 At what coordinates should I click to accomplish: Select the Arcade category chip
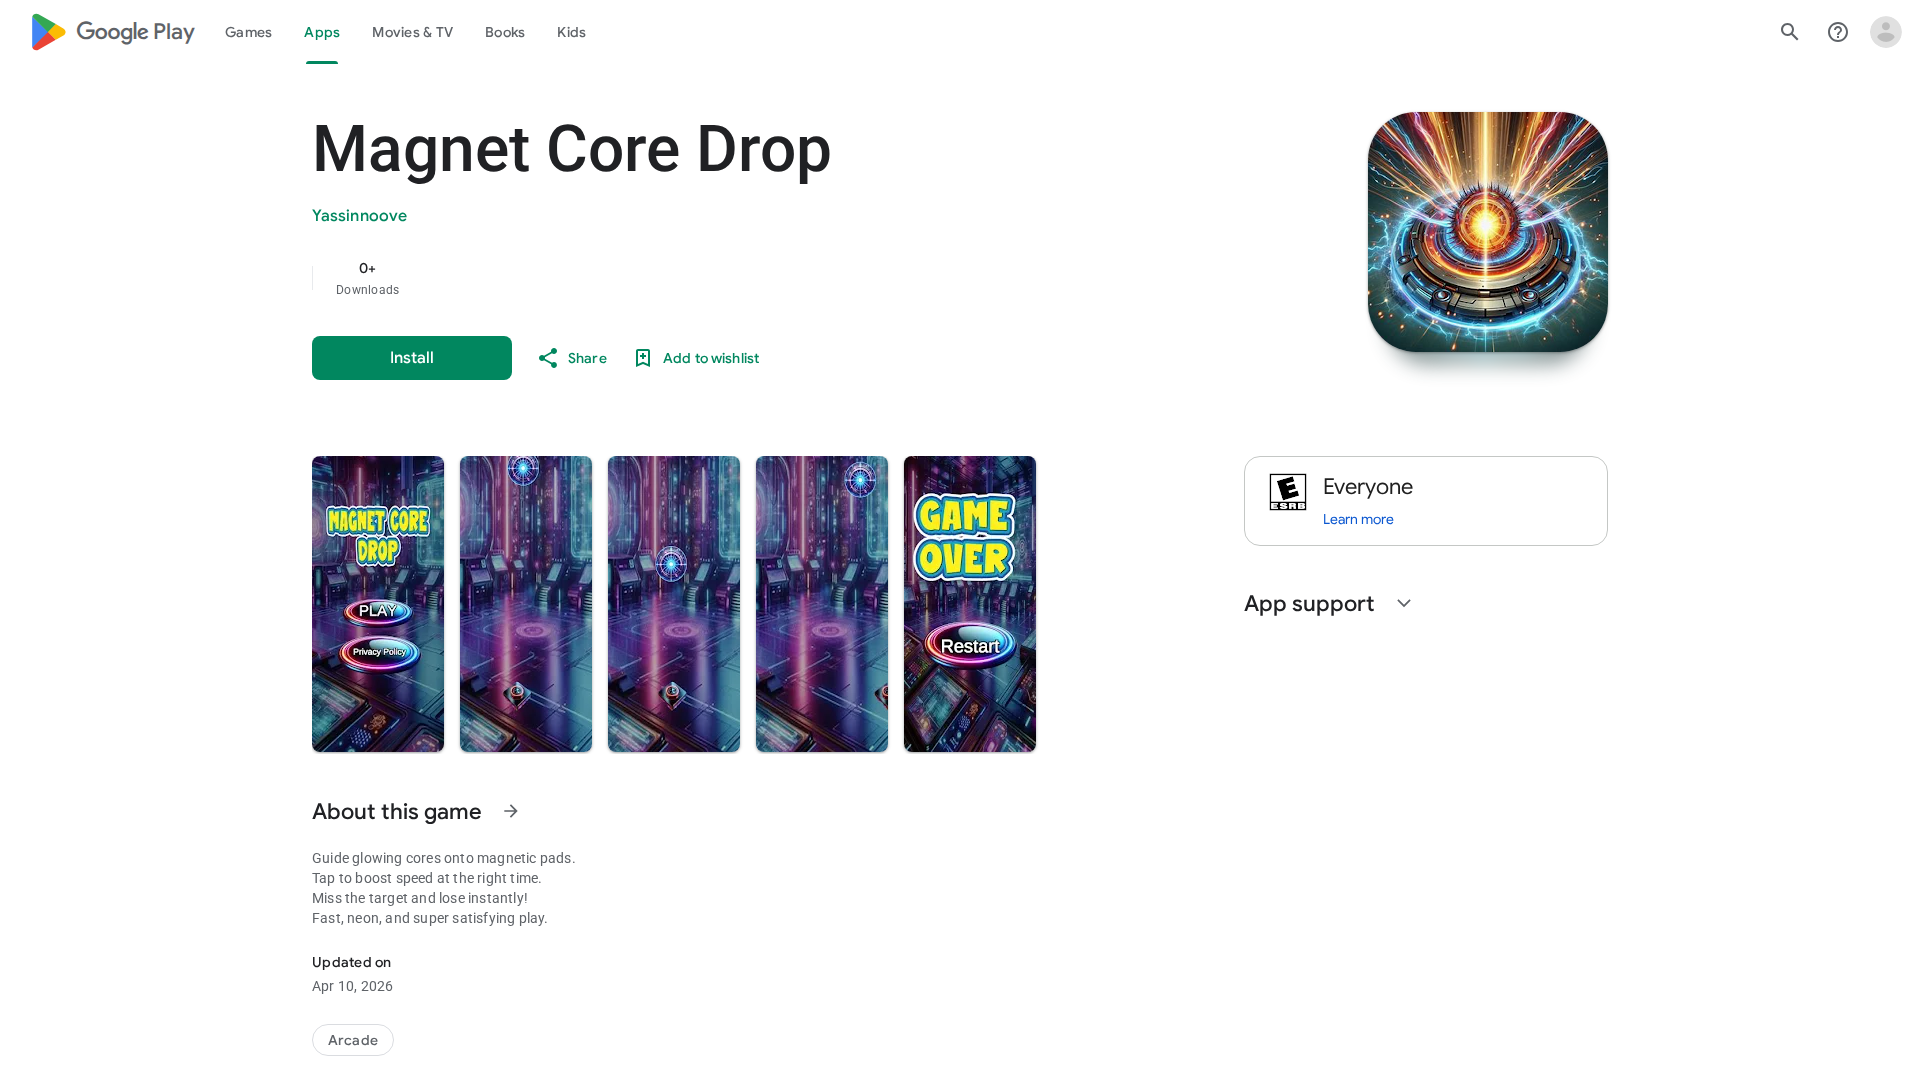[x=353, y=1040]
